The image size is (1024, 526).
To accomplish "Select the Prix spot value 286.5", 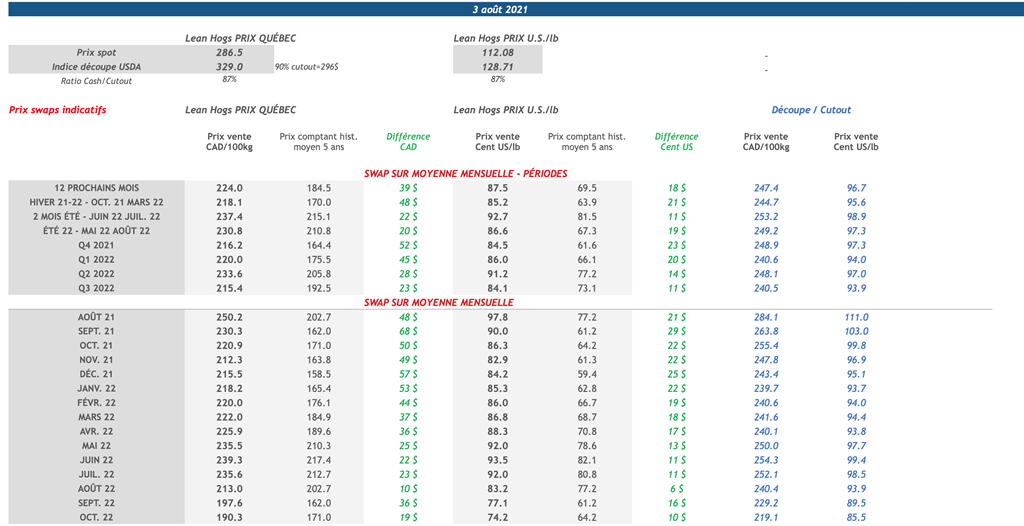I will [x=230, y=52].
